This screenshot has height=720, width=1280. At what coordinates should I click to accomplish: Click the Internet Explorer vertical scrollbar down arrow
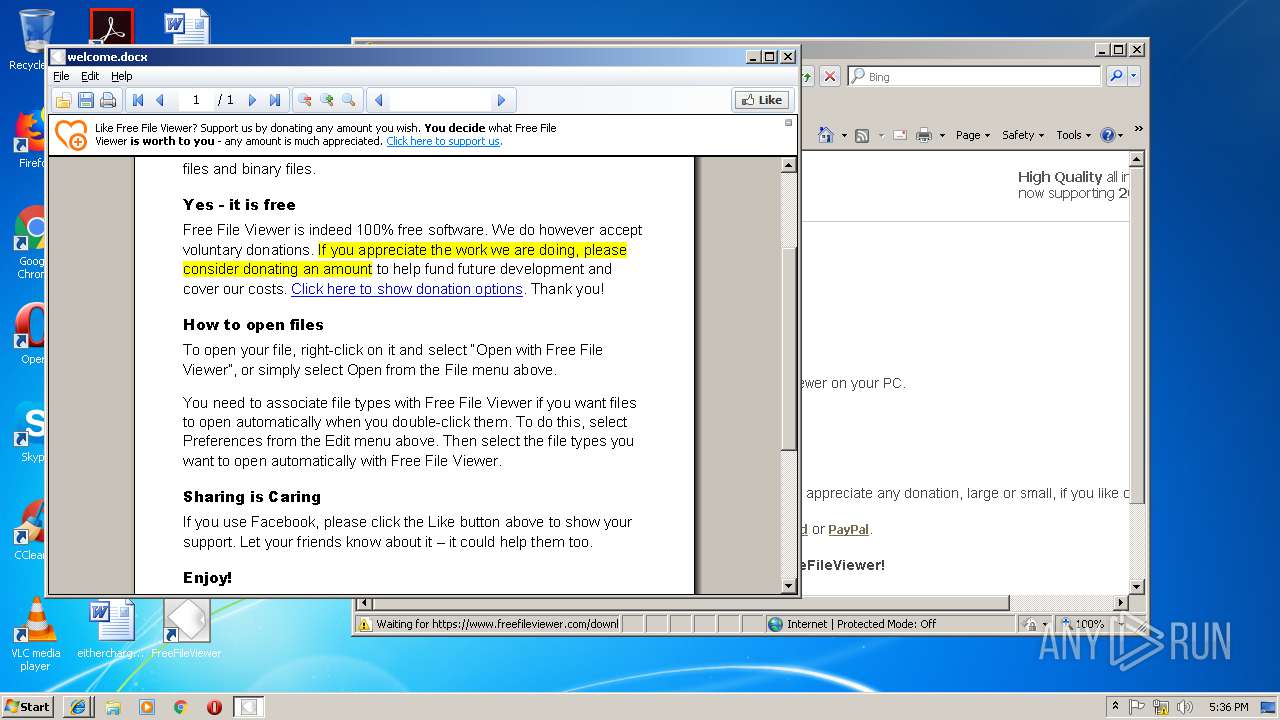[x=1137, y=586]
